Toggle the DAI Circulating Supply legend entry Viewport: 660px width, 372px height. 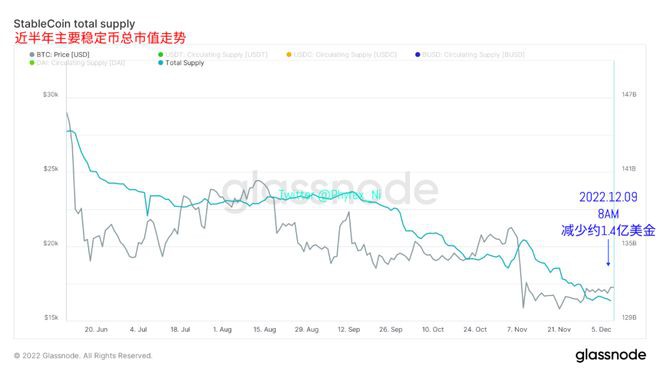(x=77, y=63)
